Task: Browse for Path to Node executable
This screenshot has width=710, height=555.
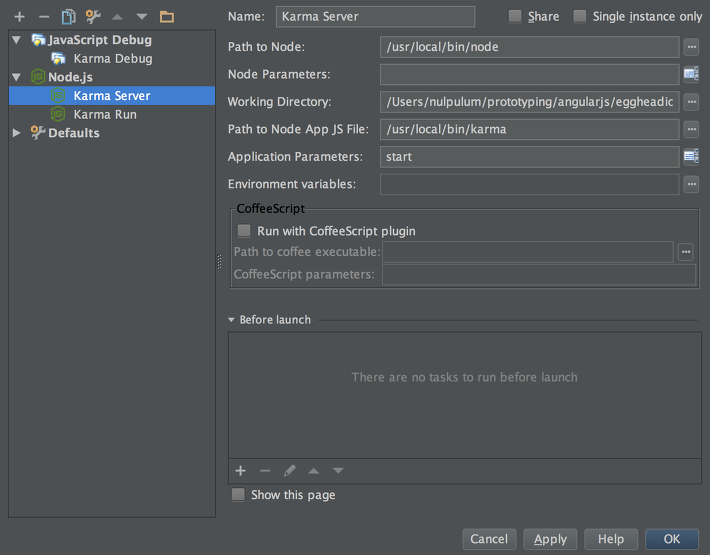Action: pyautogui.click(x=691, y=47)
